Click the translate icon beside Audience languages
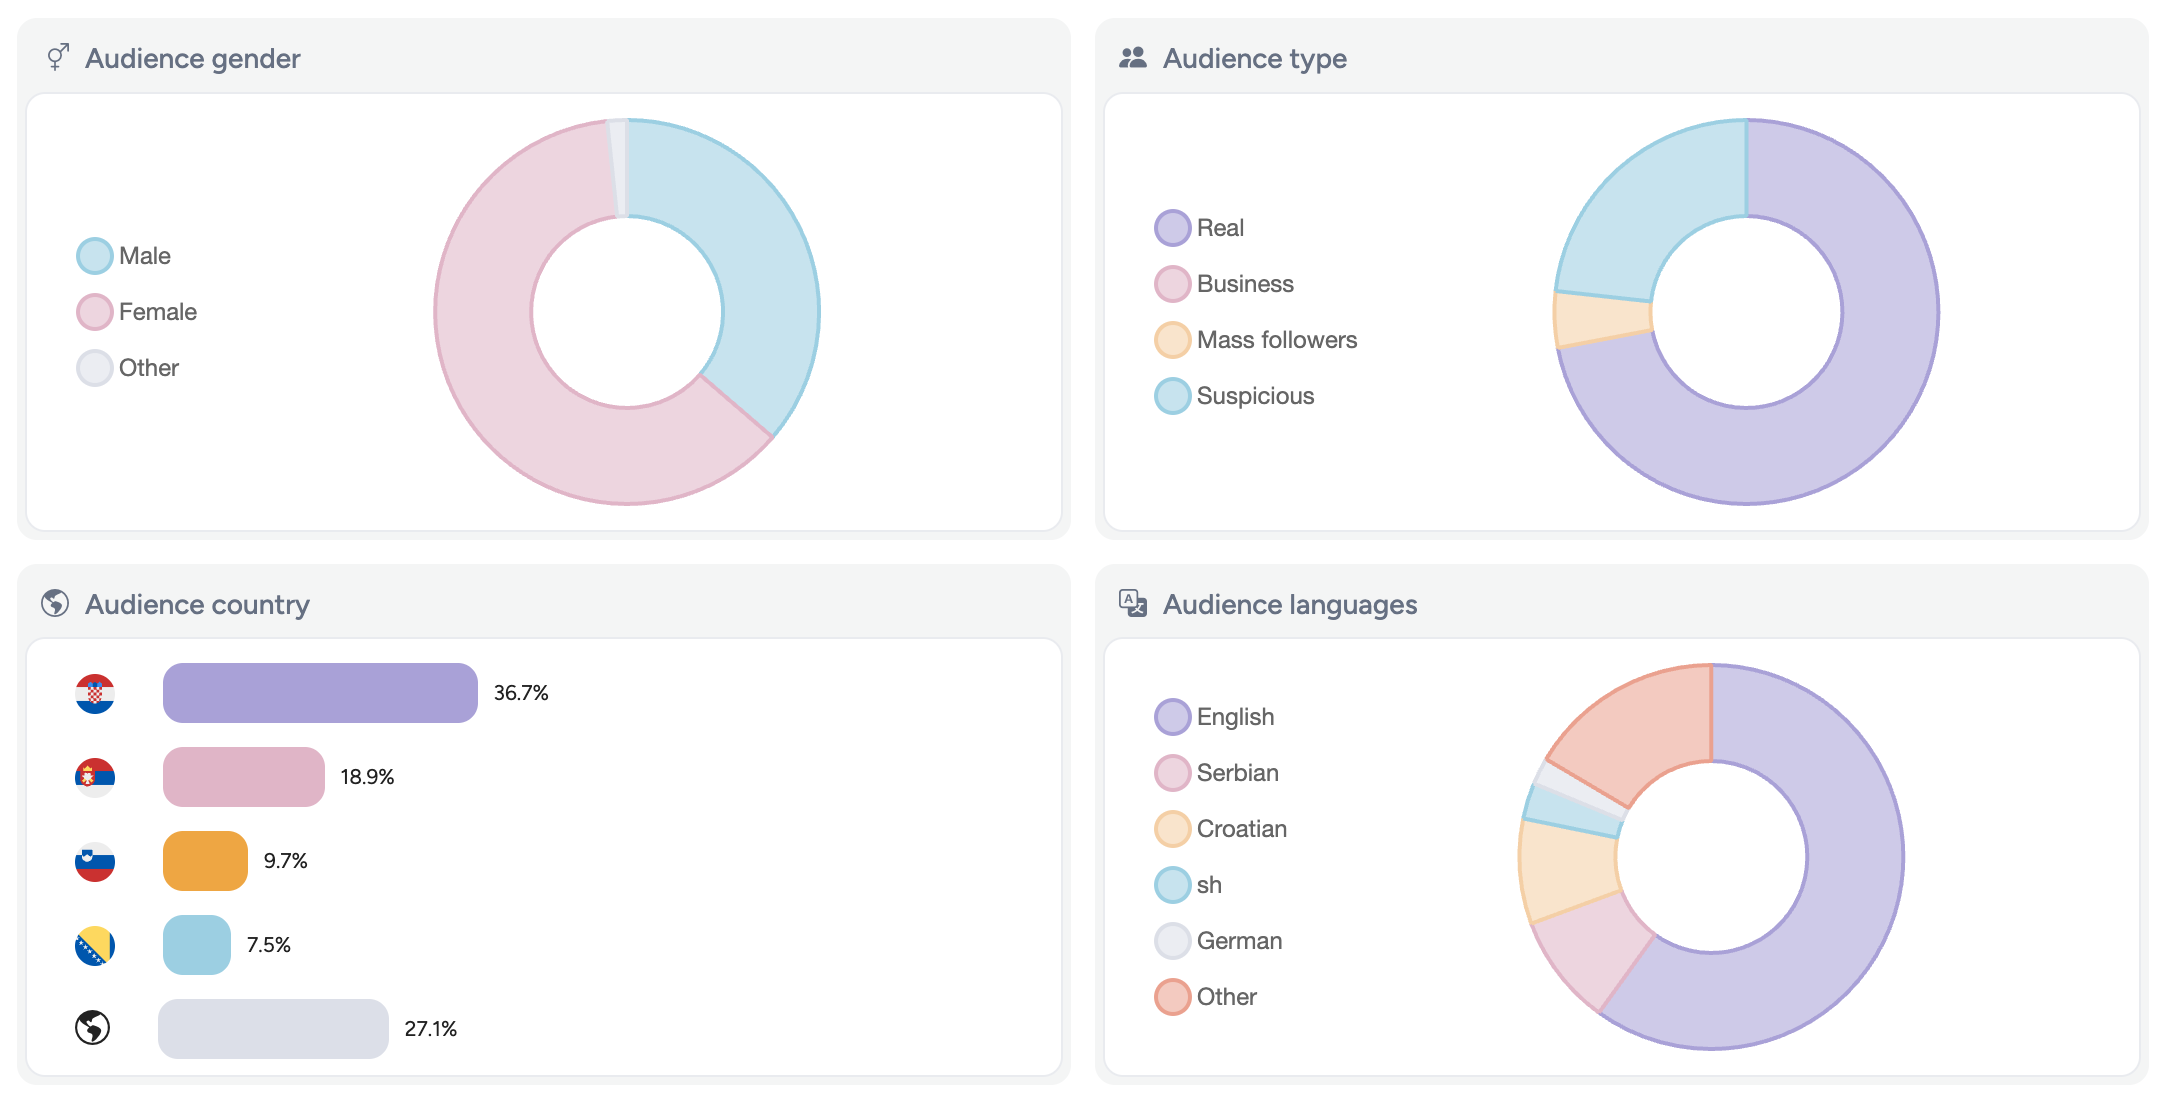 point(1132,603)
